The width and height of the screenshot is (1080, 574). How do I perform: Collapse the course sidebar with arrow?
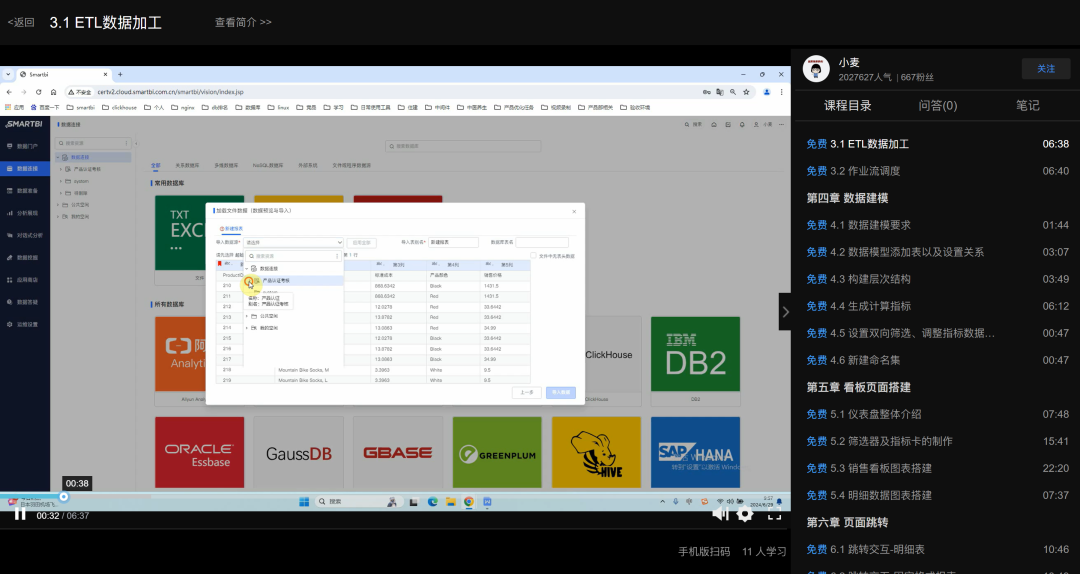(x=785, y=311)
